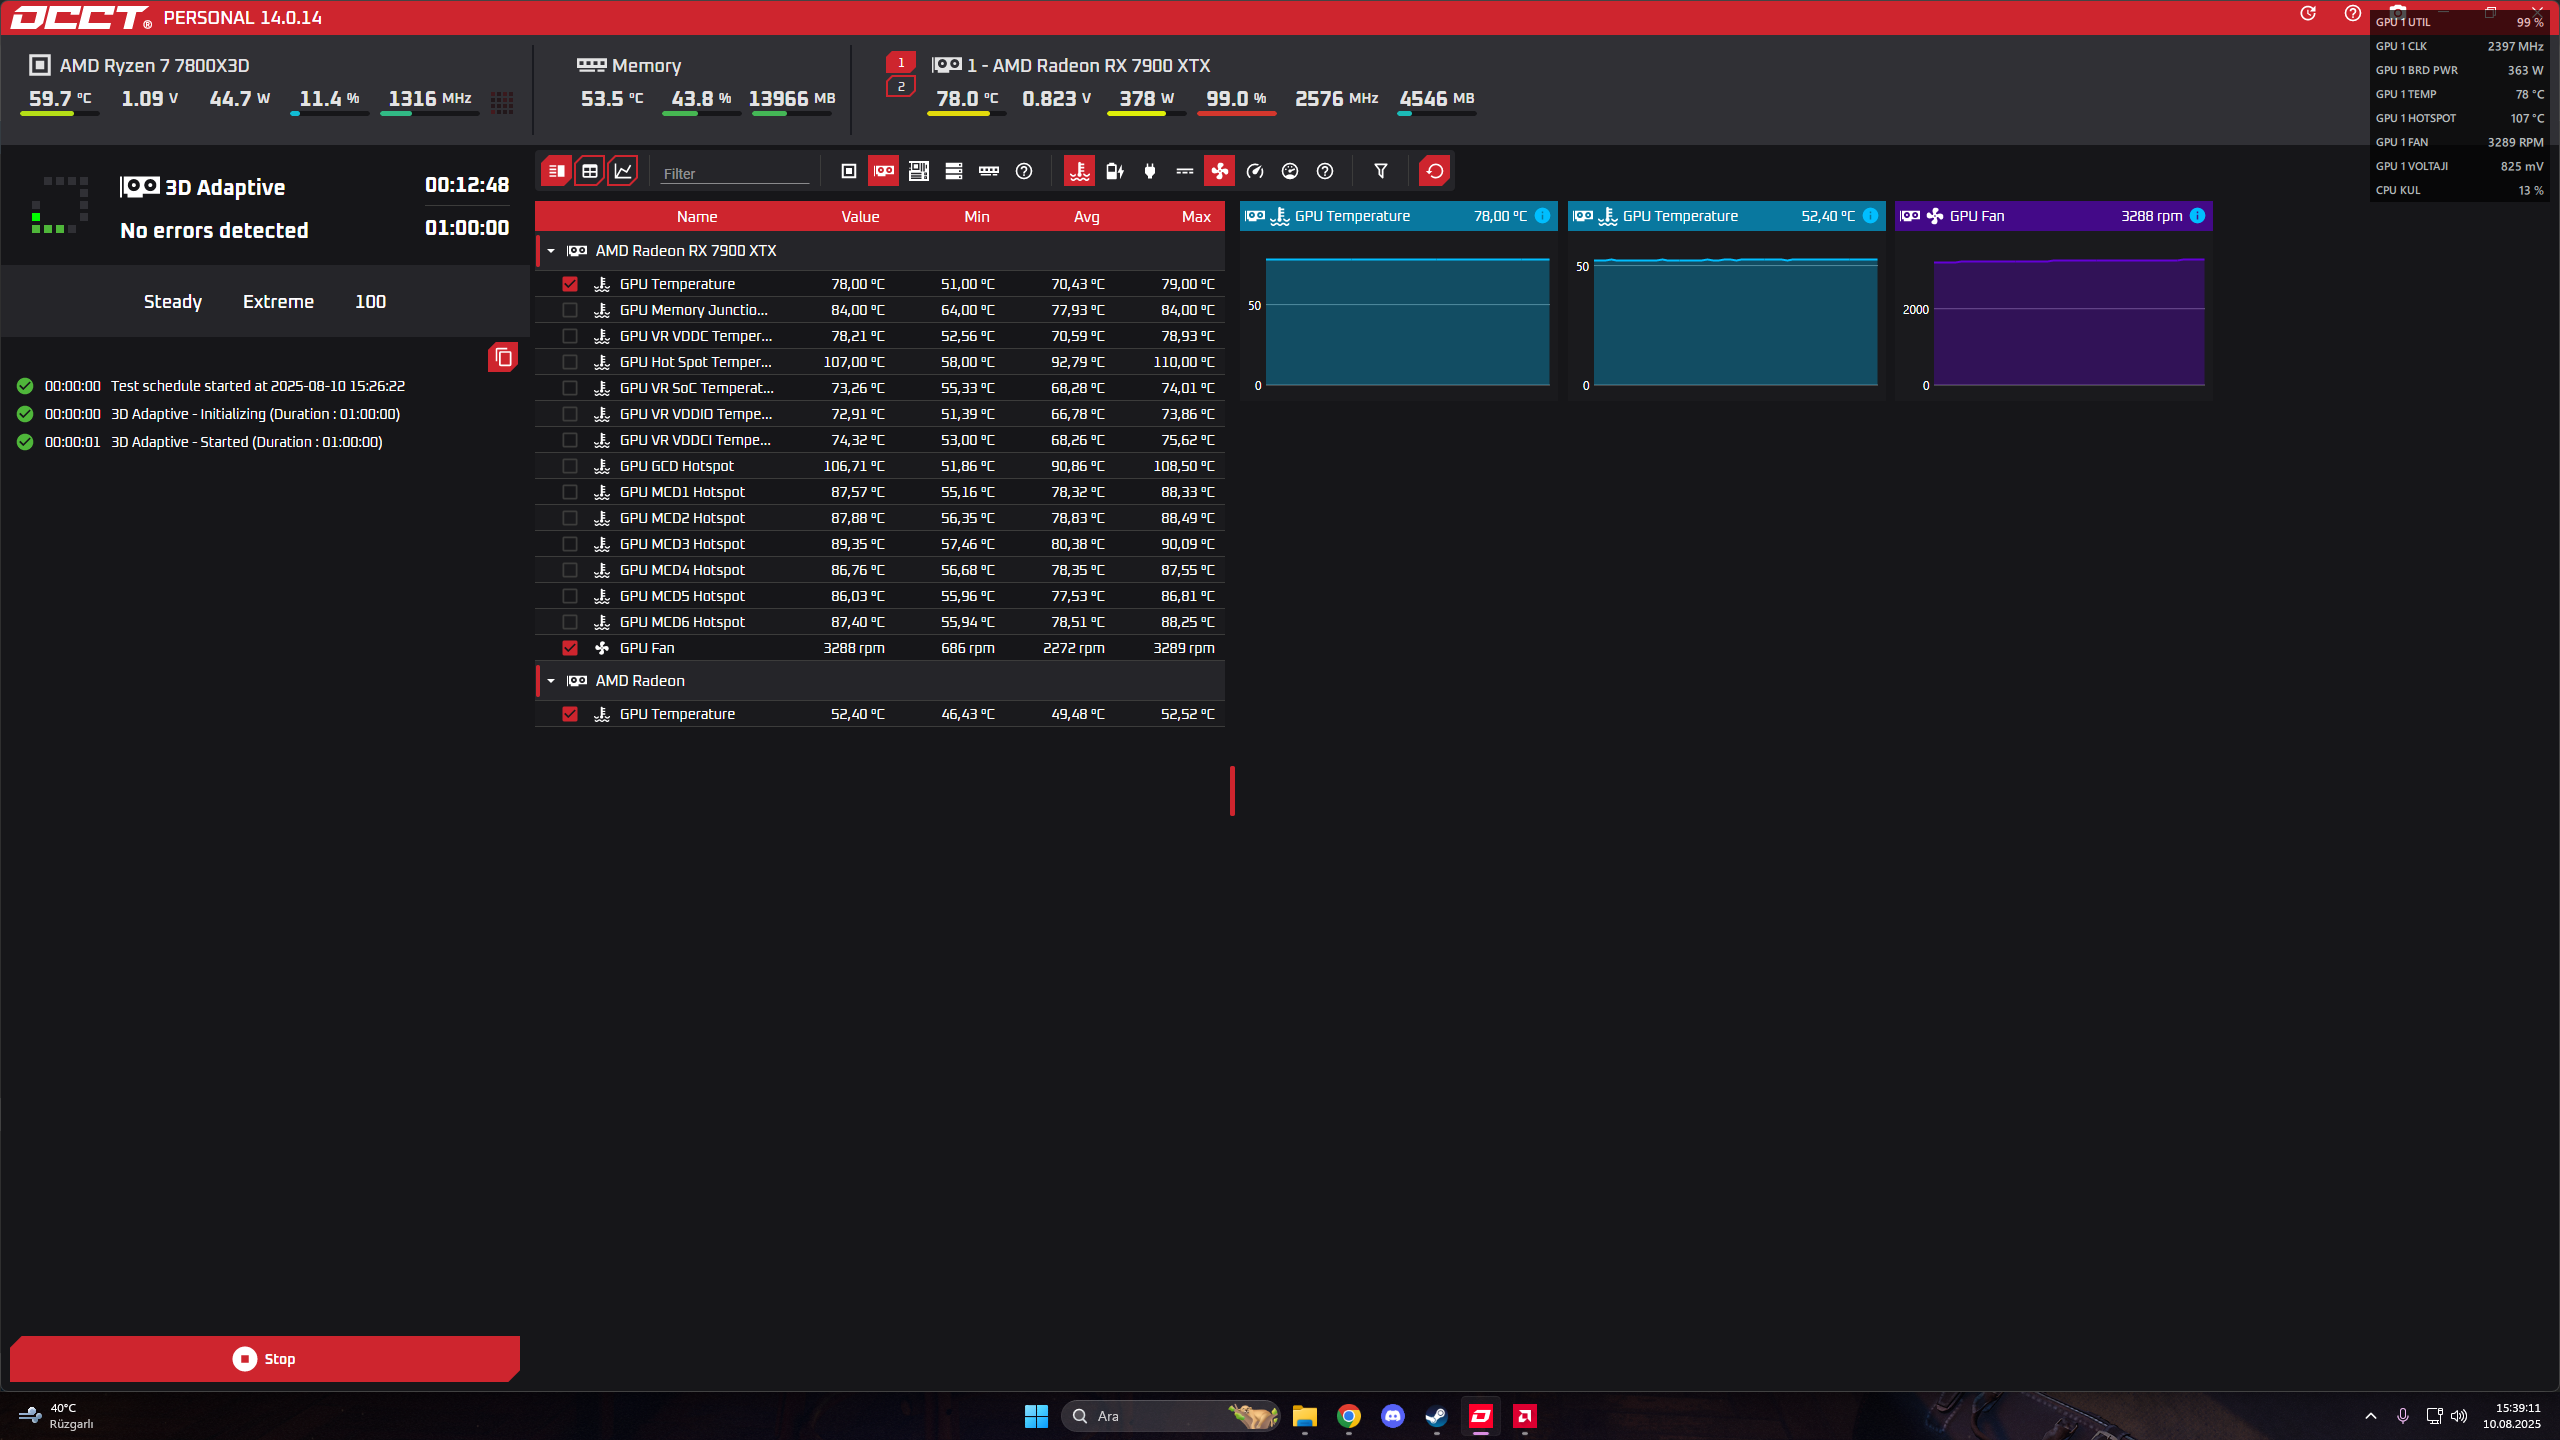This screenshot has width=2560, height=1440.
Task: Open the help icon in the title bar
Action: pyautogui.click(x=2353, y=14)
